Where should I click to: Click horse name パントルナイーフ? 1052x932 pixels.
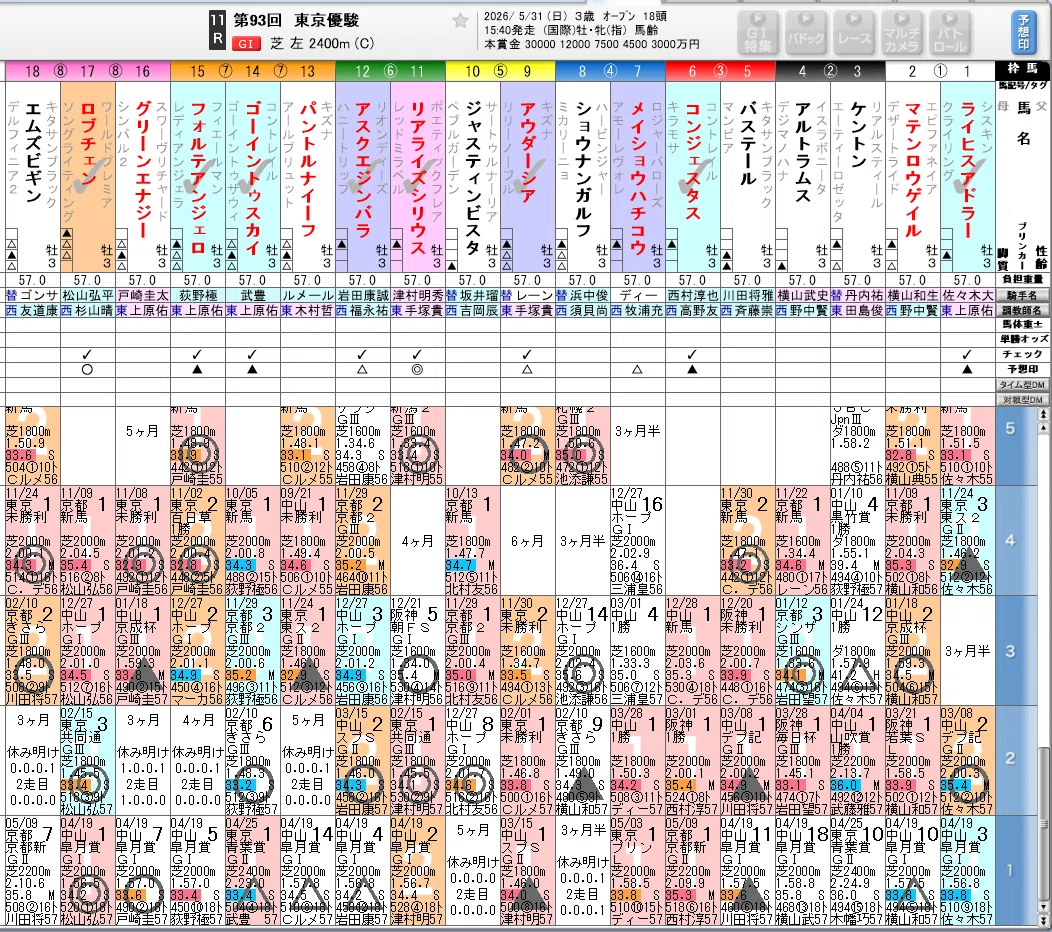[x=308, y=169]
